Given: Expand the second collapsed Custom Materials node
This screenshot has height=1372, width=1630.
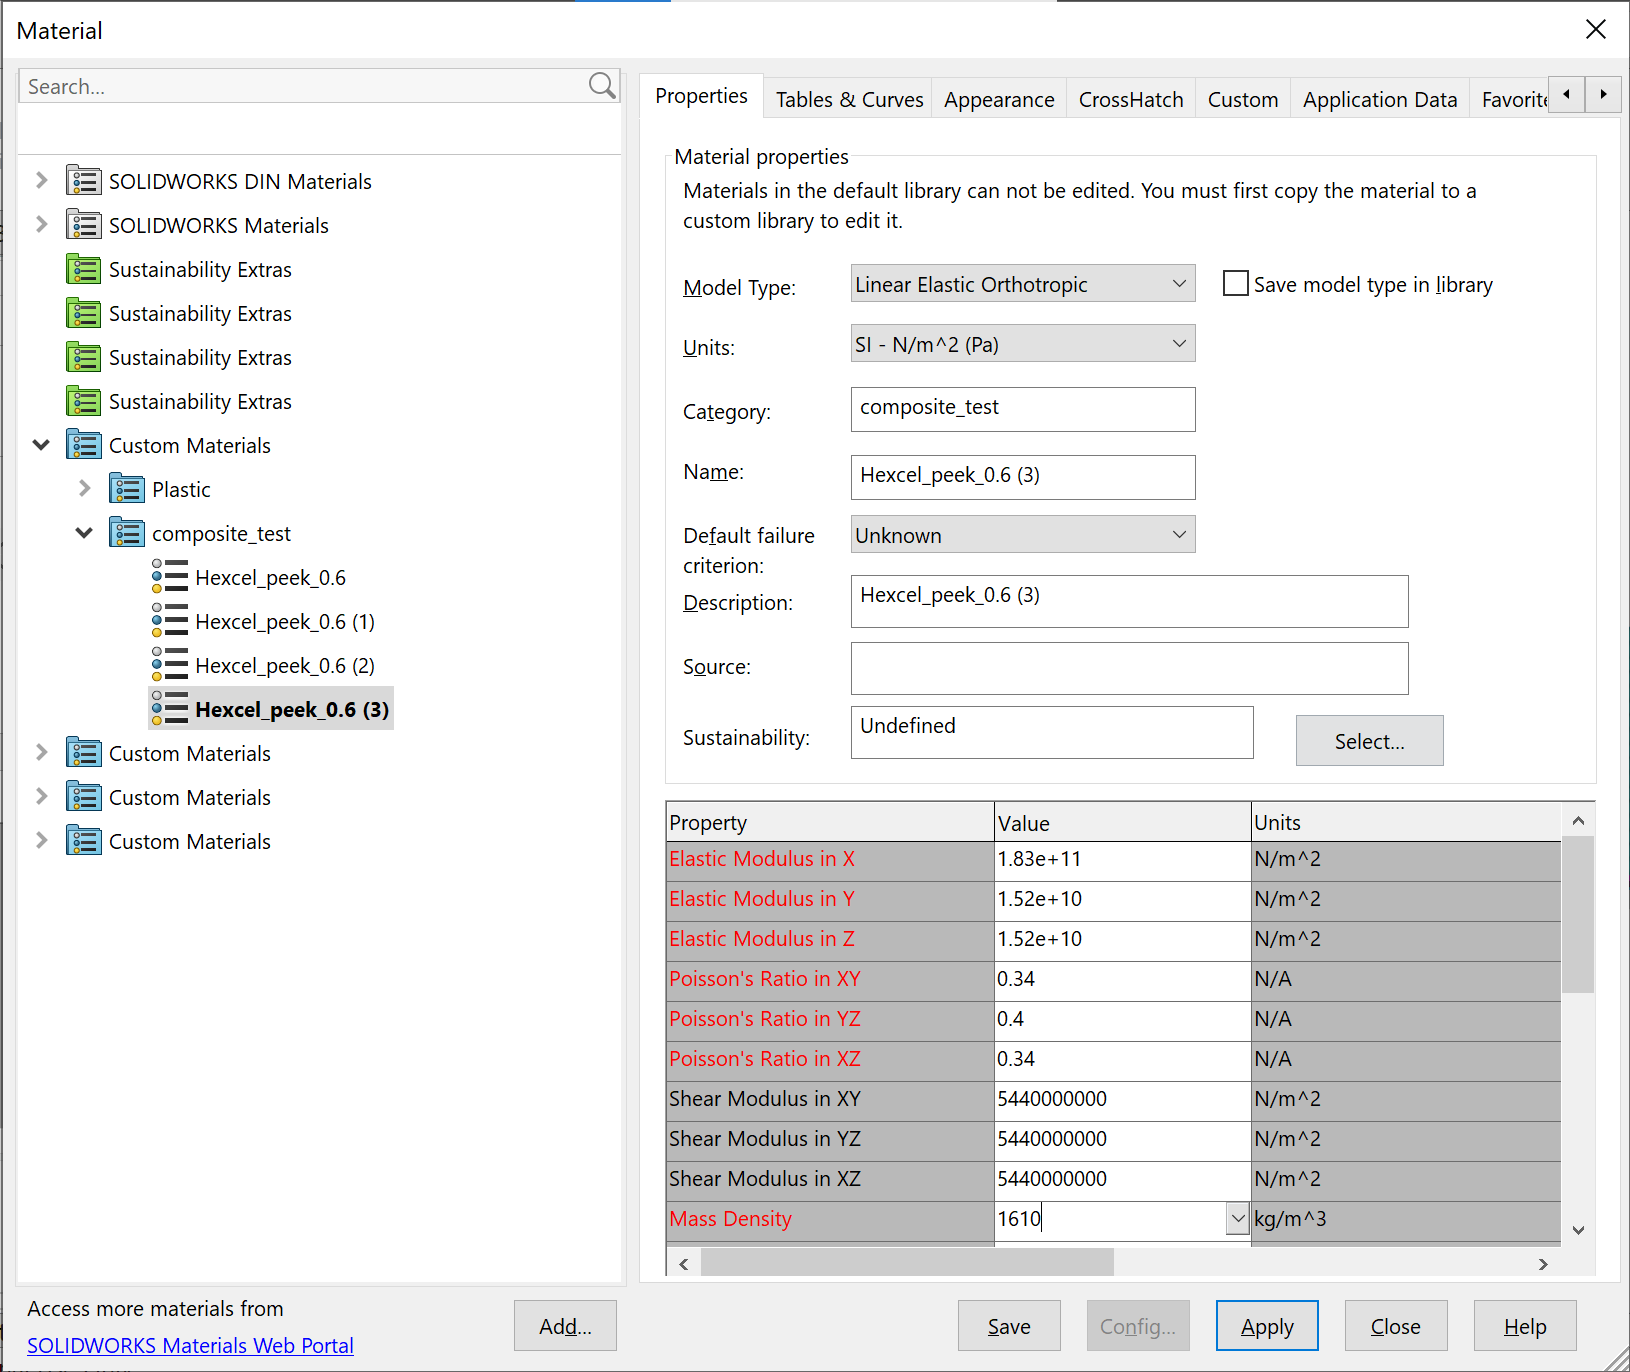Looking at the screenshot, I should point(41,797).
